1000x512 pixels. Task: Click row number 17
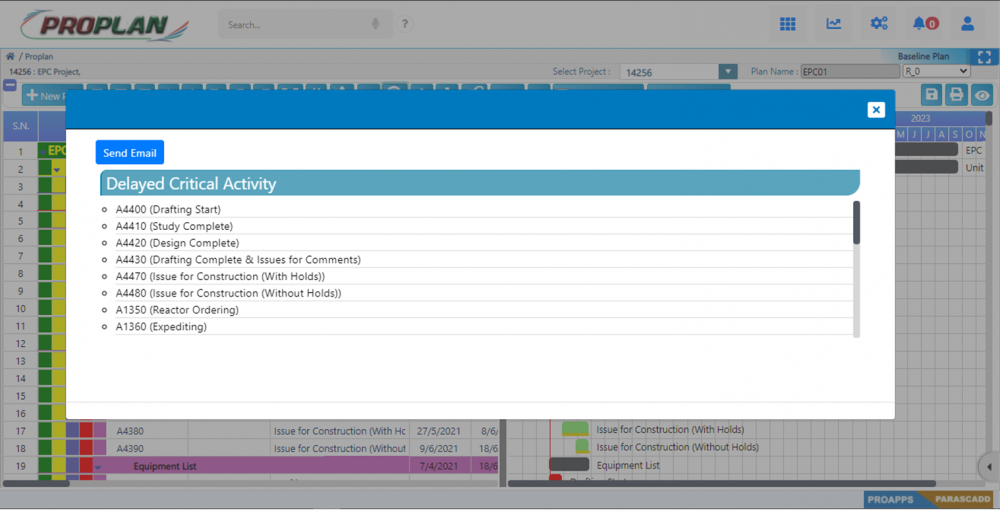click(20, 431)
